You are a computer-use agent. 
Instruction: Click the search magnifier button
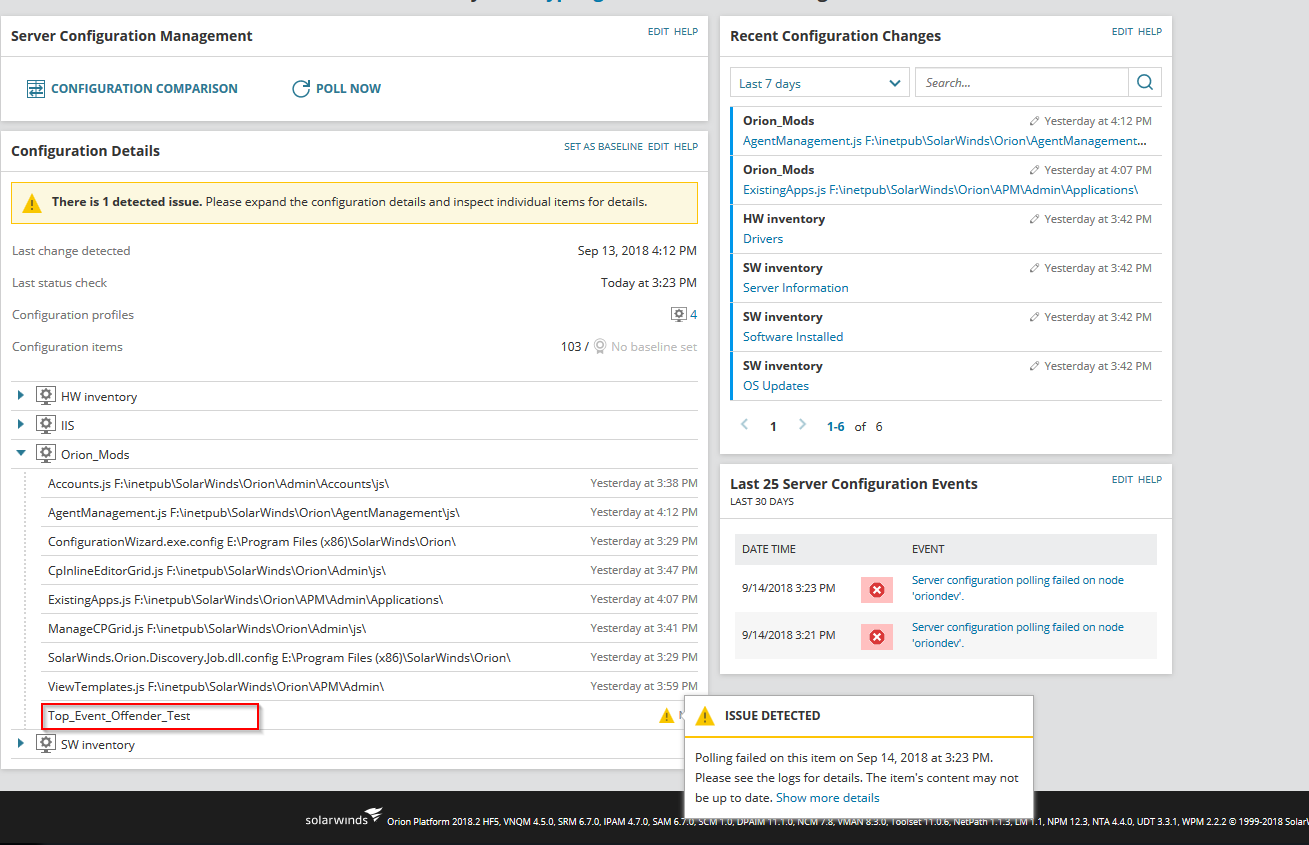[1145, 83]
